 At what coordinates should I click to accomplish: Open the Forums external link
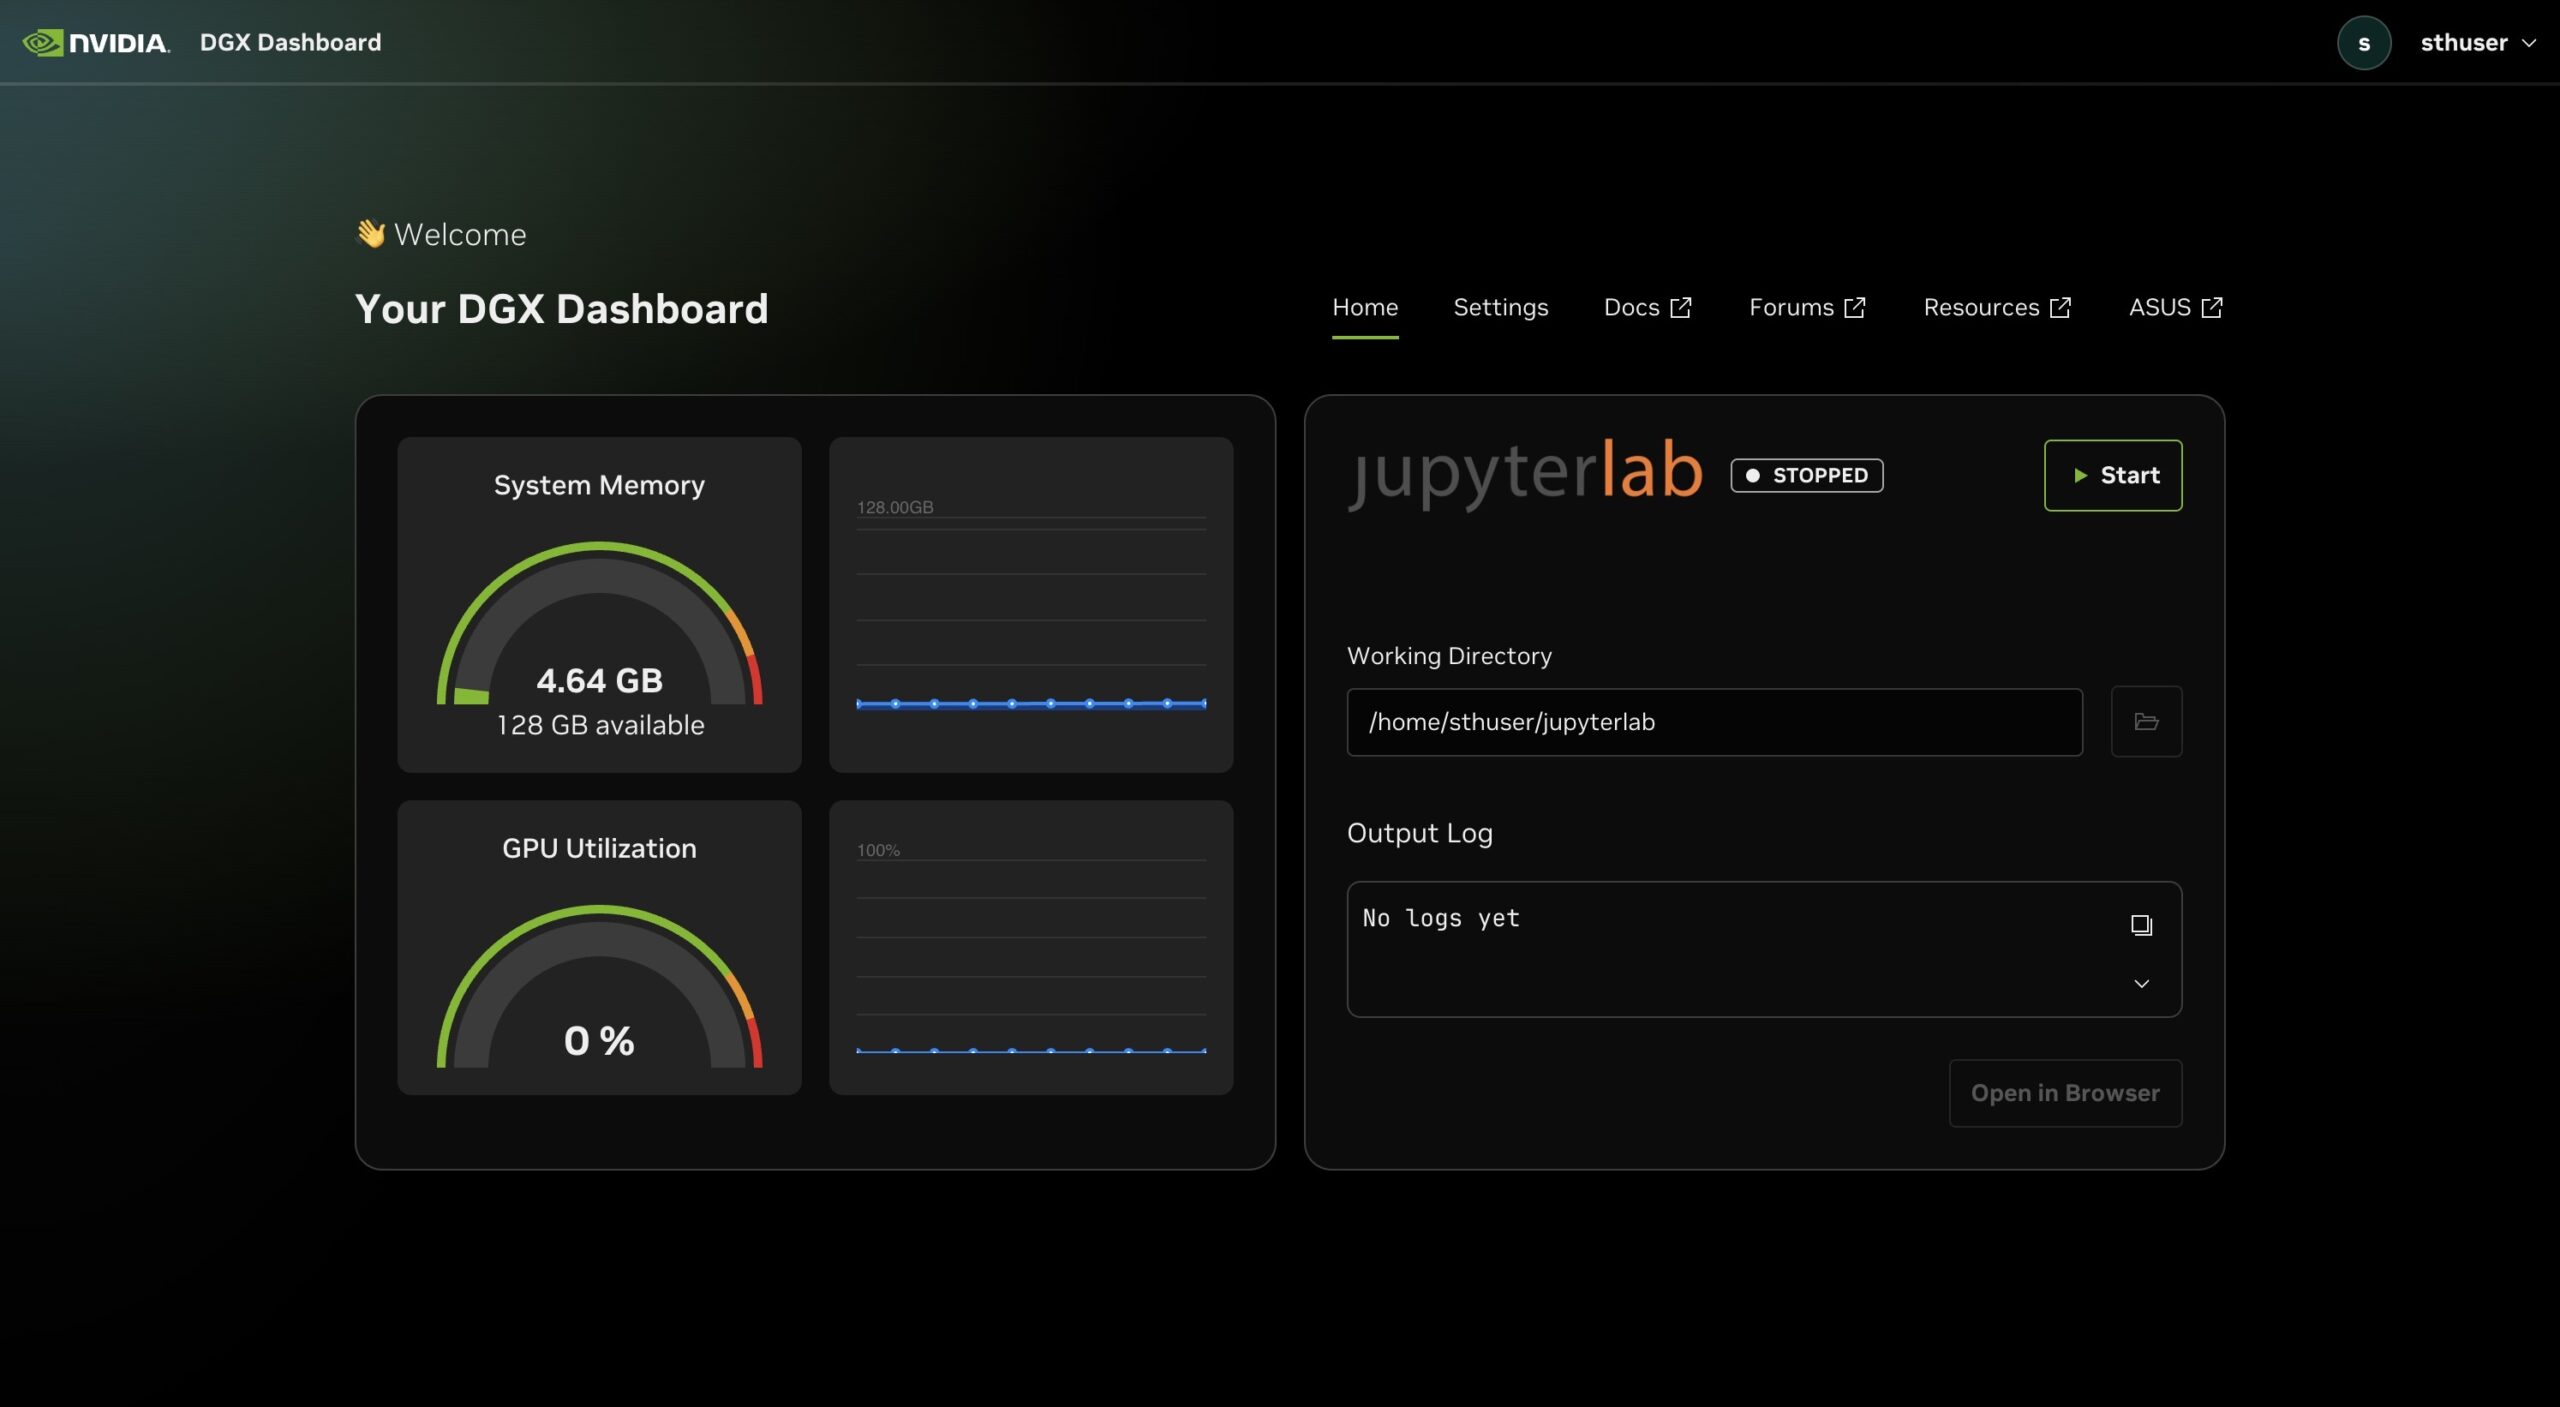[1806, 307]
